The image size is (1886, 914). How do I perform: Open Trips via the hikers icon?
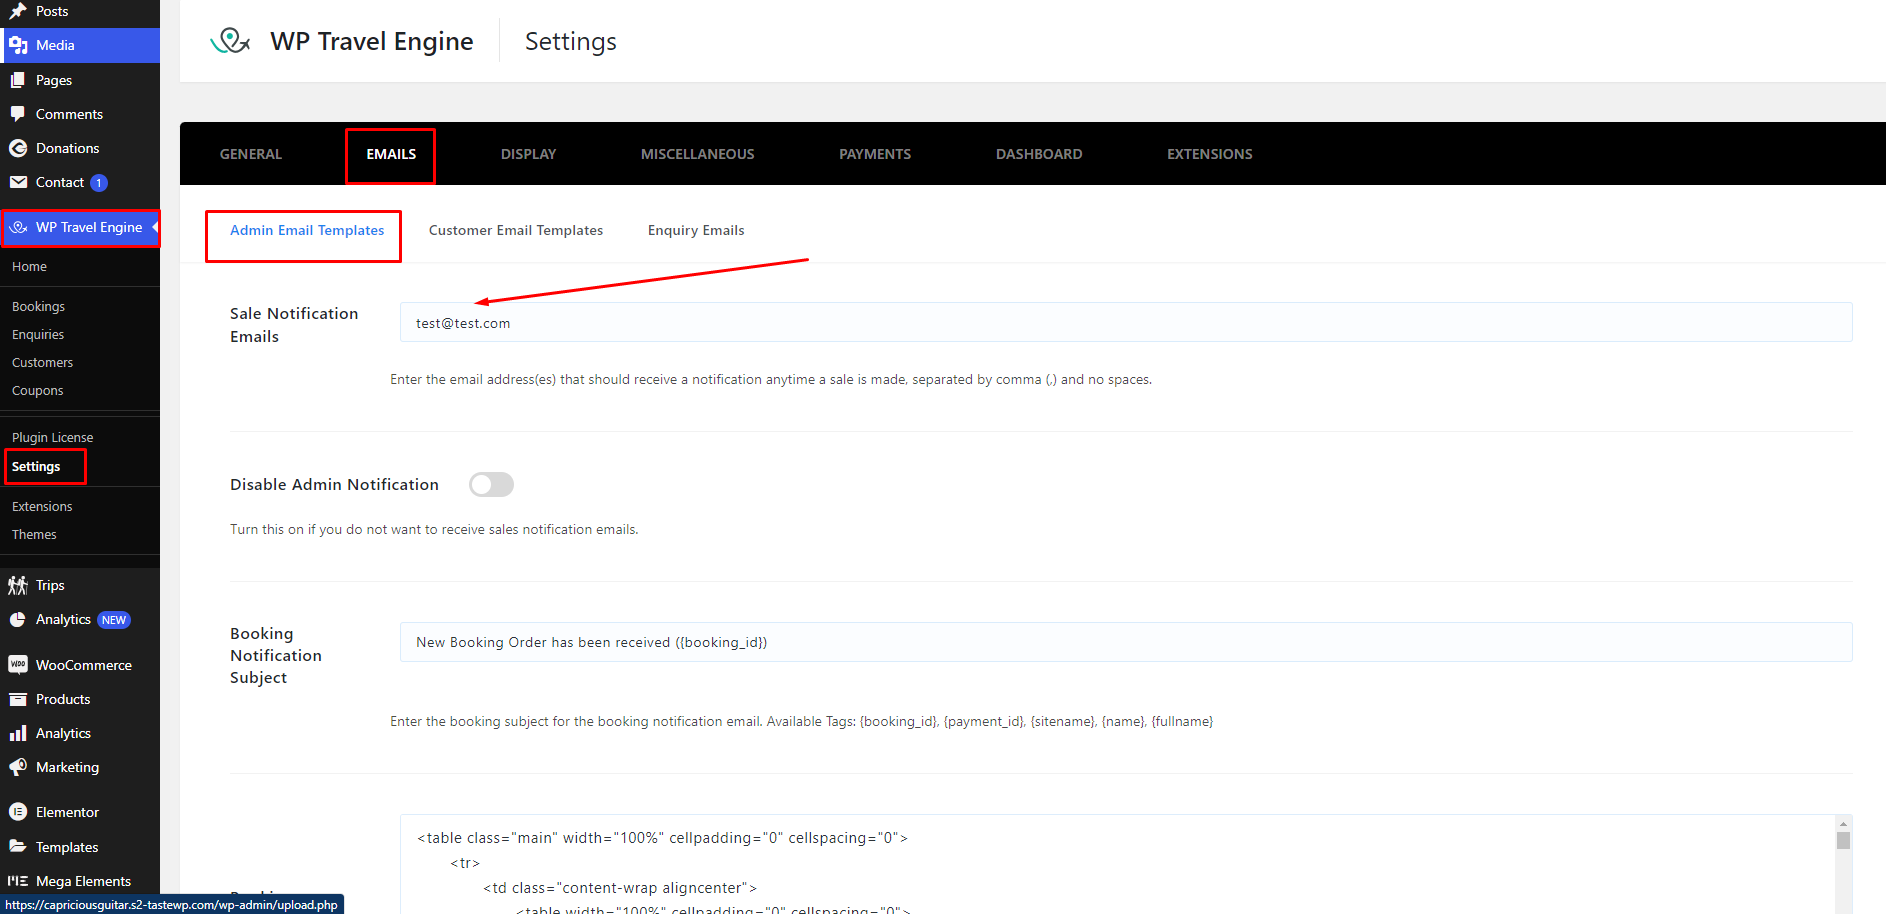[x=18, y=585]
